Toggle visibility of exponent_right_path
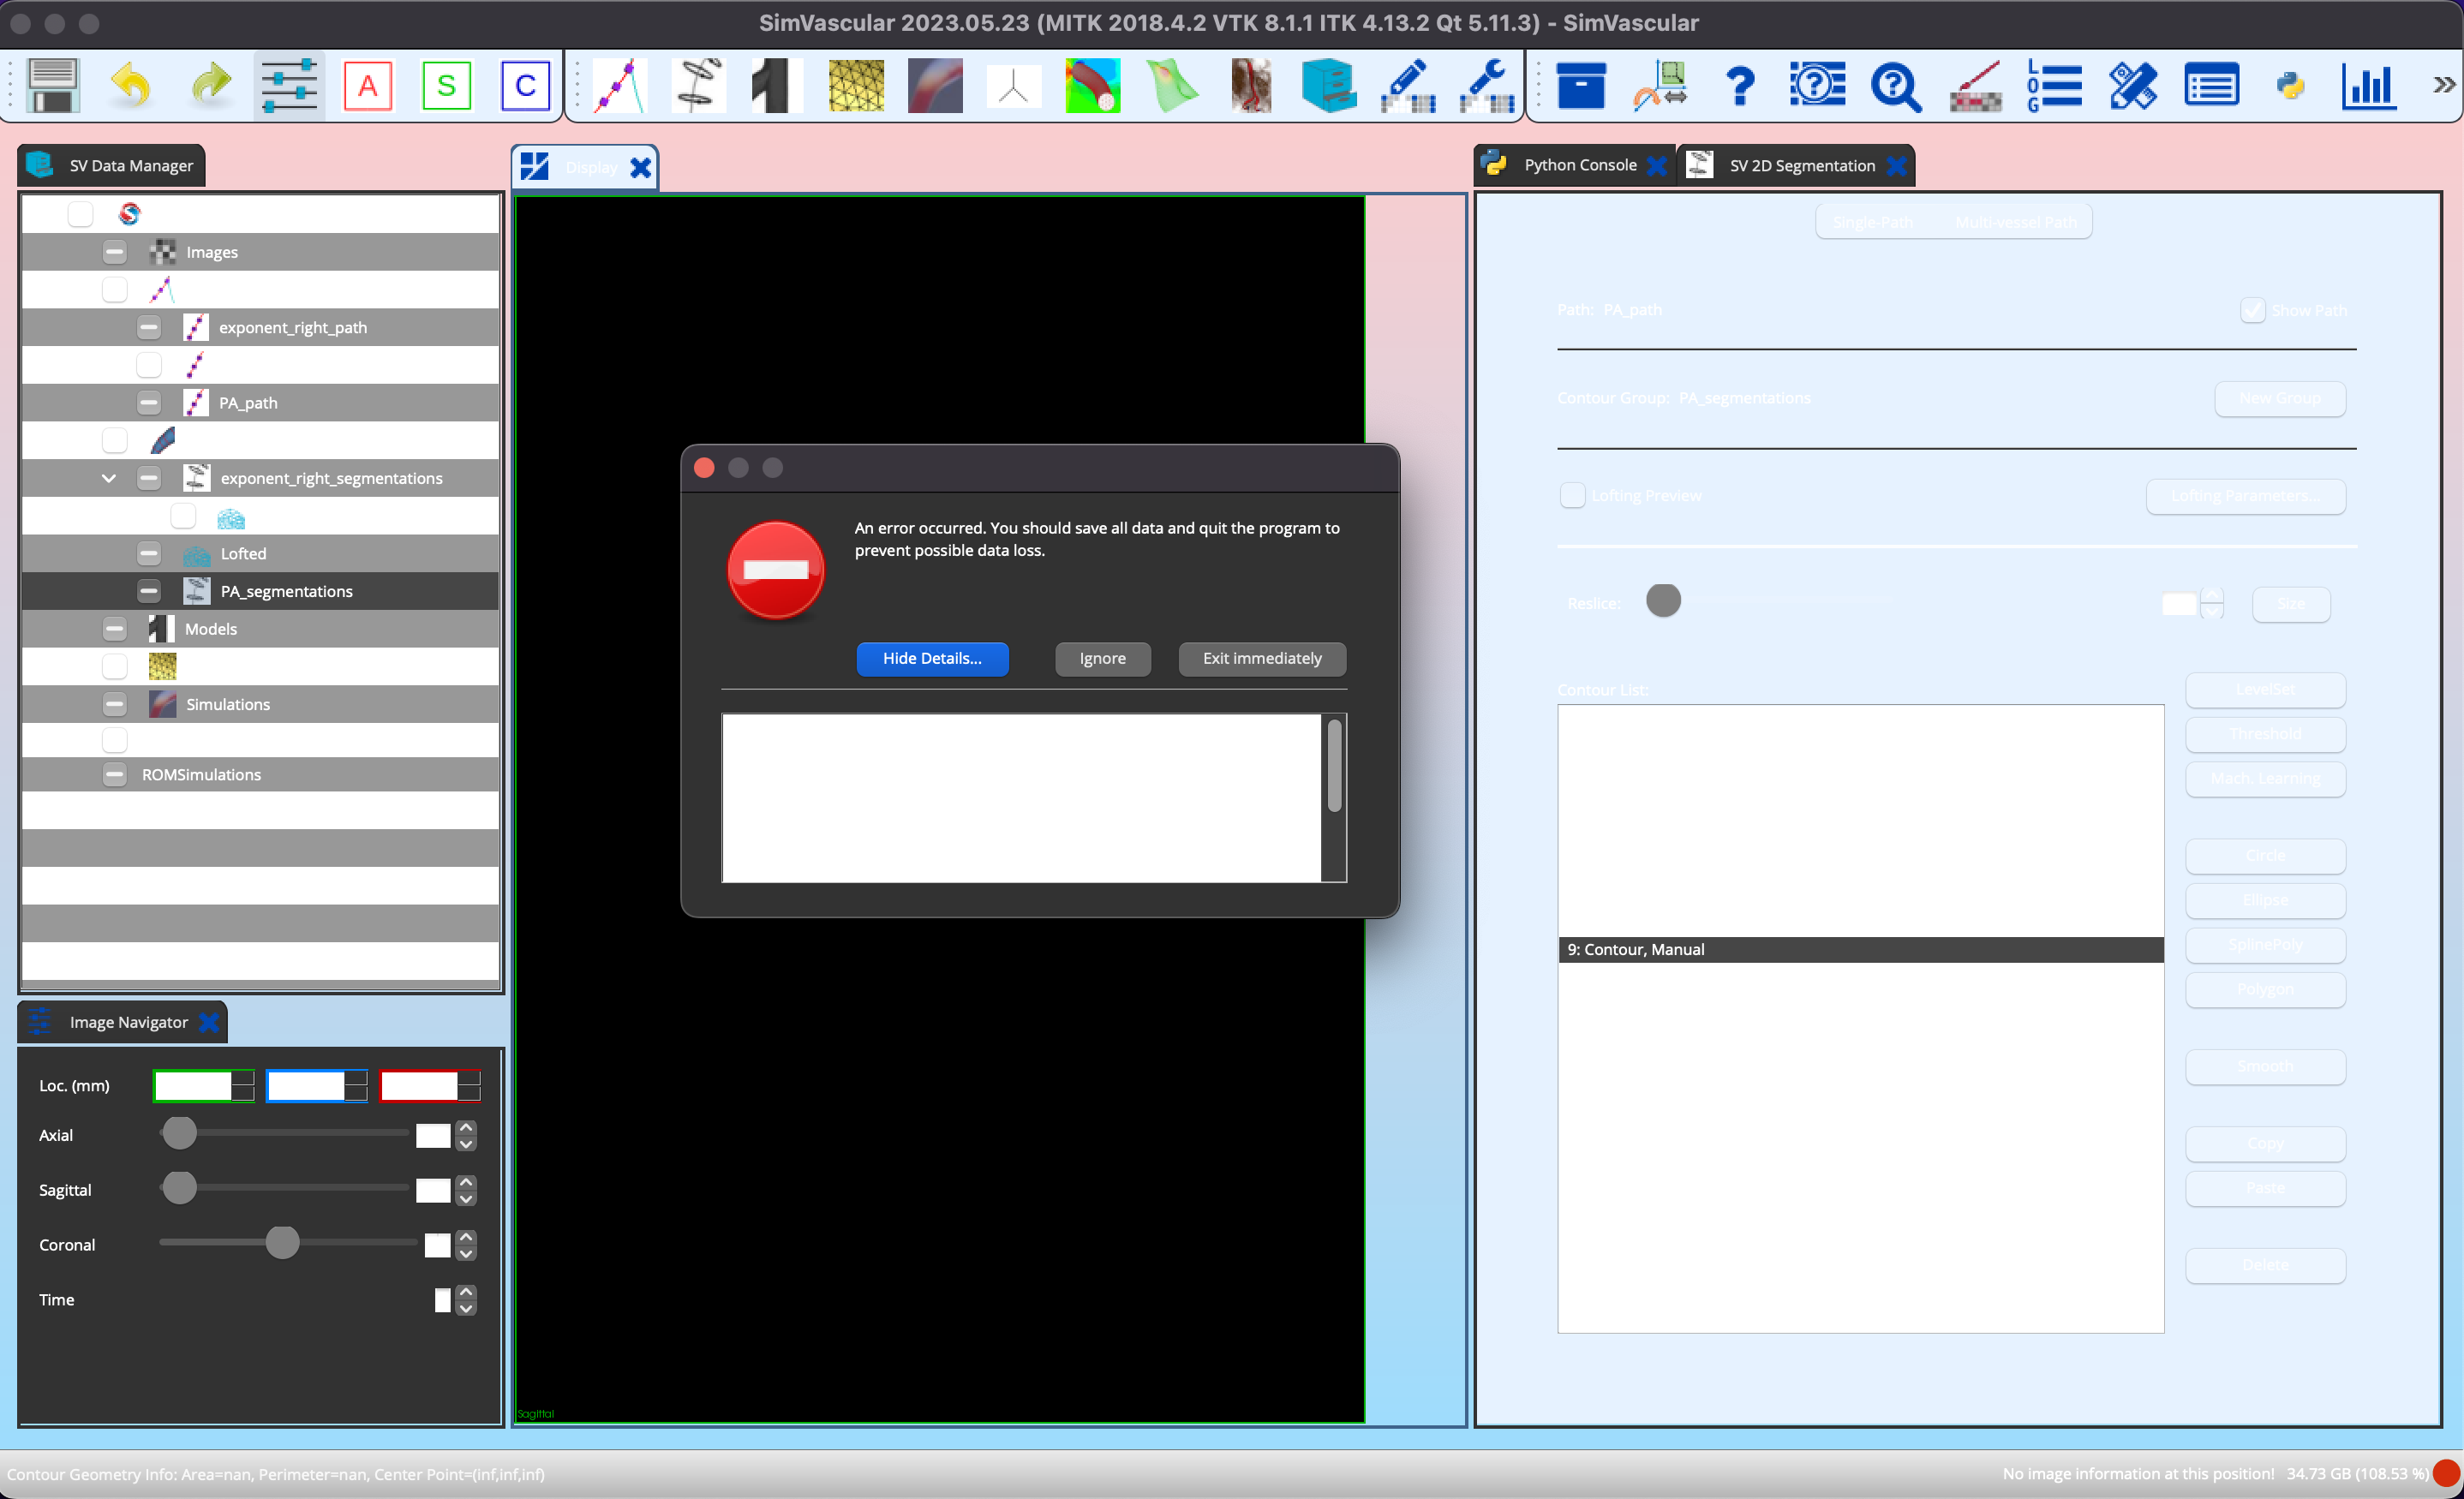Image resolution: width=2464 pixels, height=1499 pixels. pyautogui.click(x=149, y=327)
